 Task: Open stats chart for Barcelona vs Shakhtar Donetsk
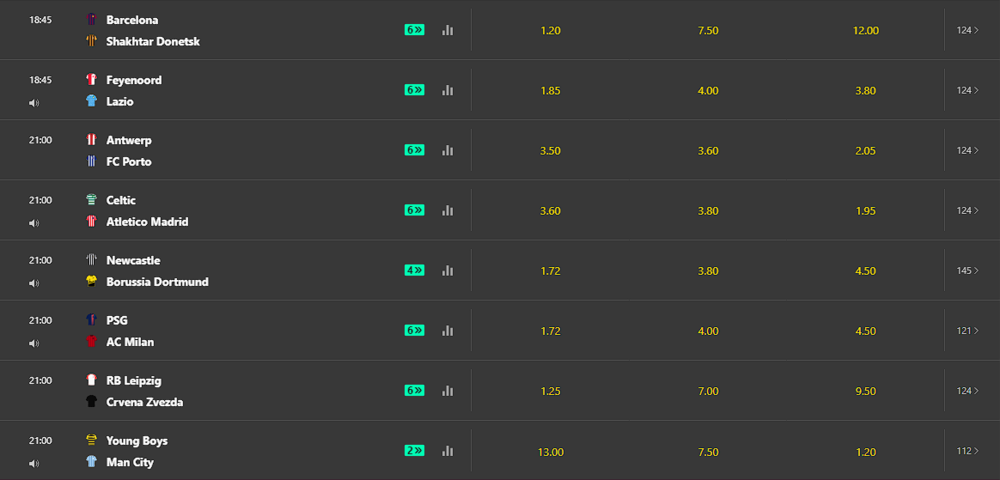448,30
